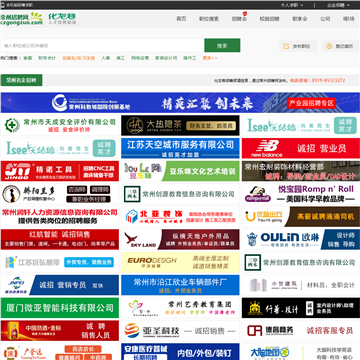360x360 pixels.
Task: Open 悦宝园 Romp n' Roll banner
Action: pos(301,194)
